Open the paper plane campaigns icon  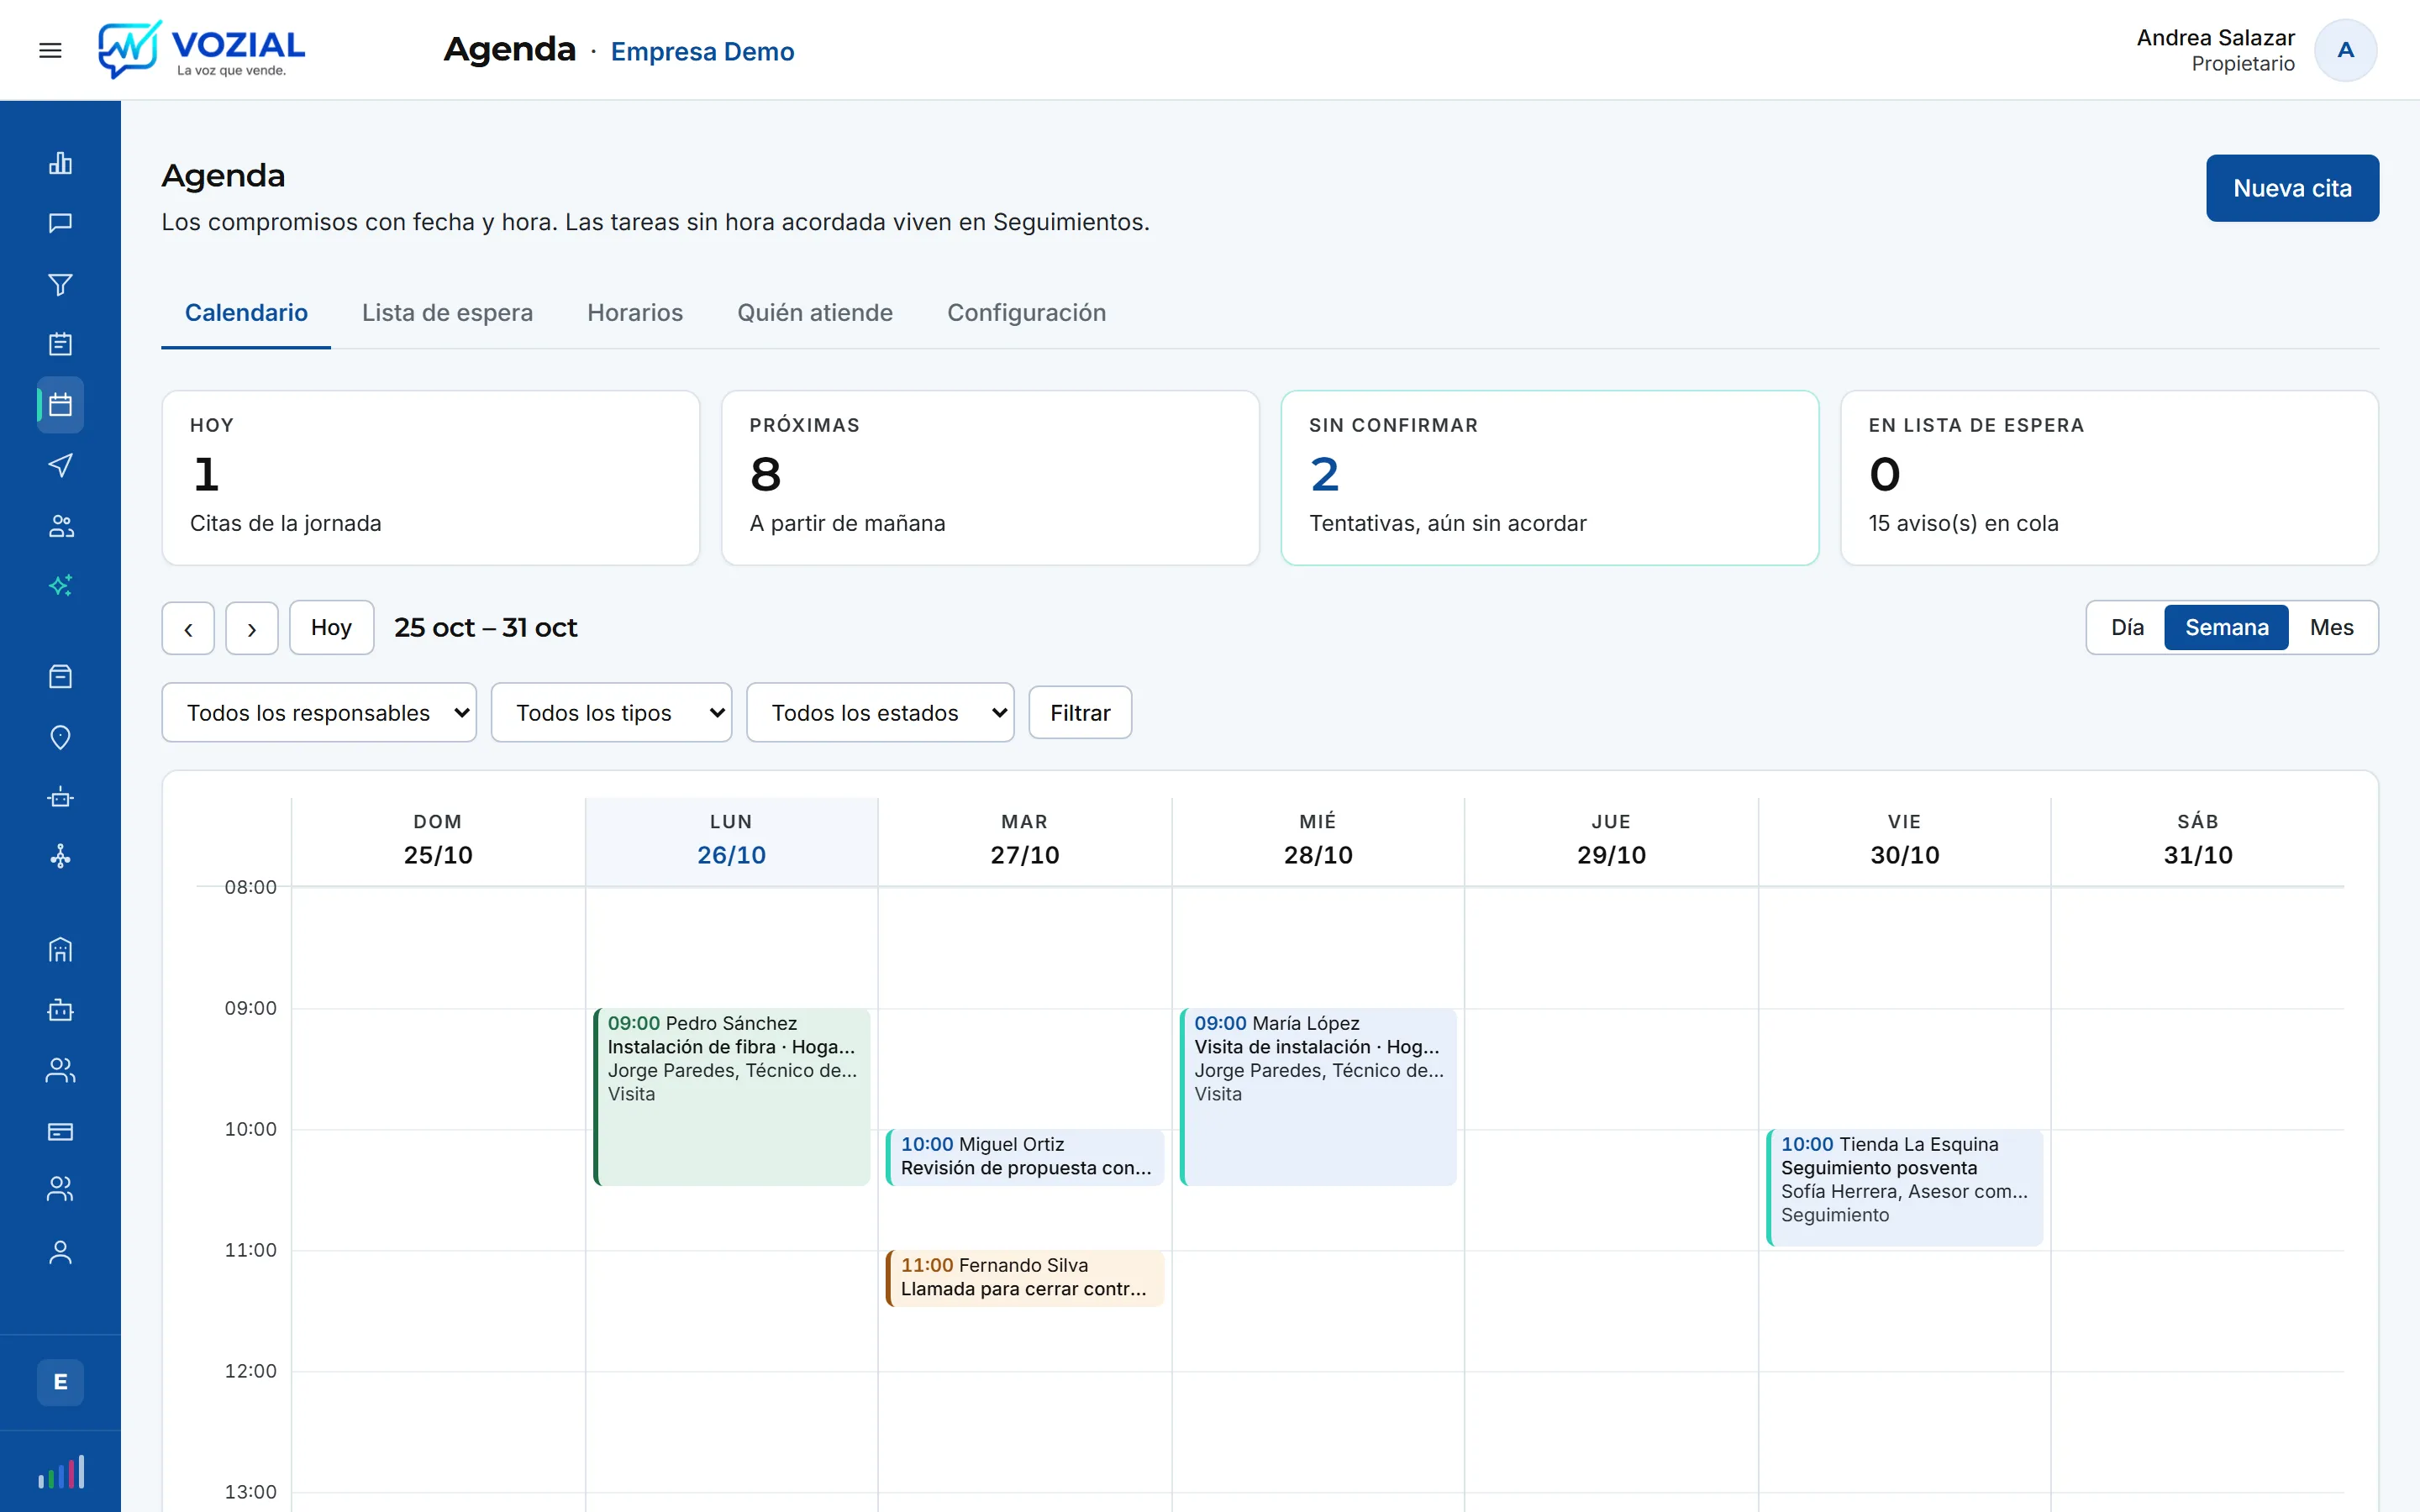pos(60,465)
